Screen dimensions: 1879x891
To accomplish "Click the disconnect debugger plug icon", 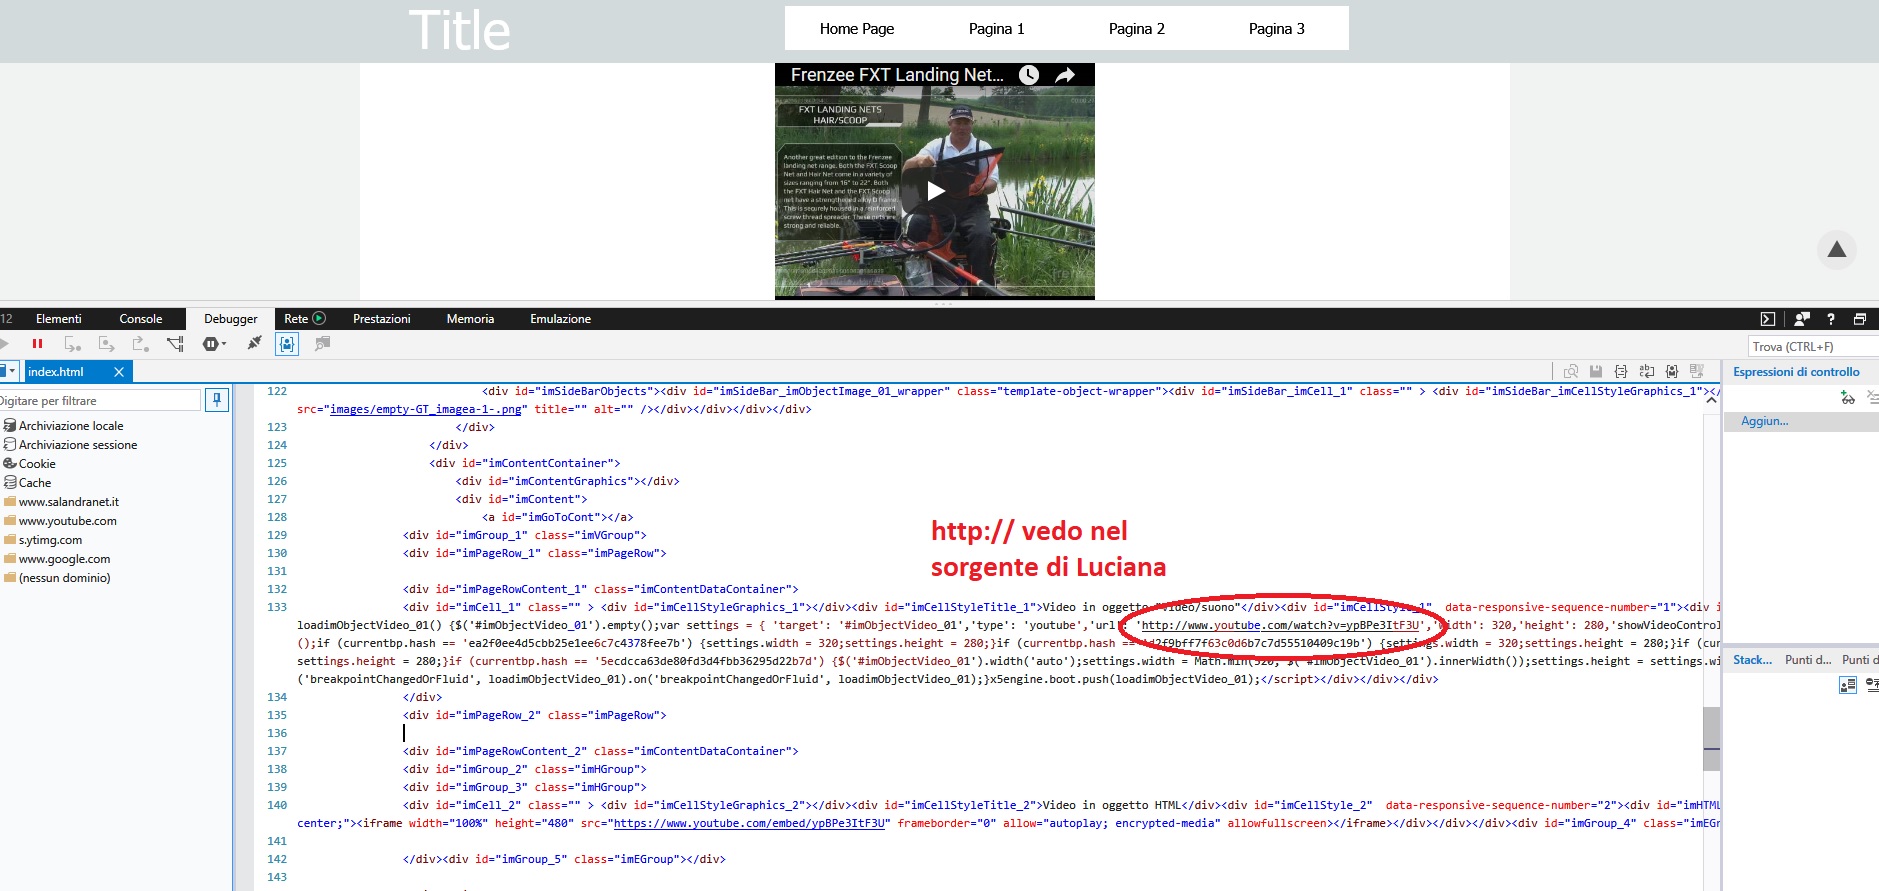I will (254, 343).
